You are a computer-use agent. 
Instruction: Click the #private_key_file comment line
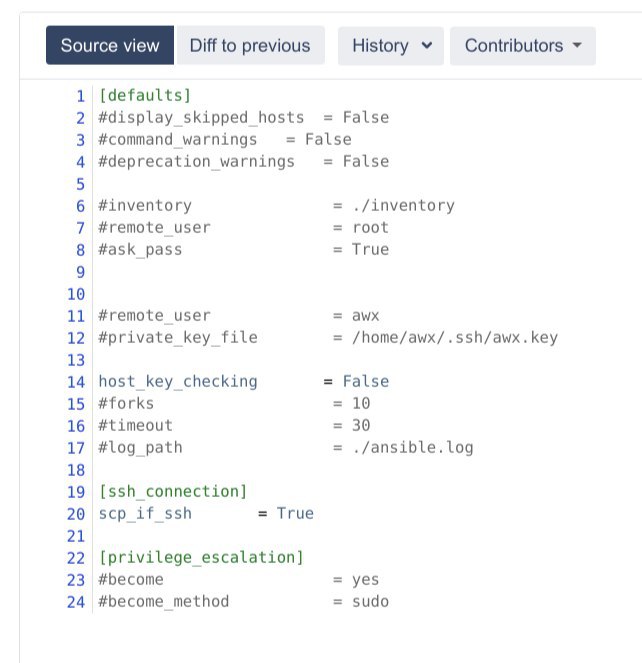pyautogui.click(x=328, y=337)
